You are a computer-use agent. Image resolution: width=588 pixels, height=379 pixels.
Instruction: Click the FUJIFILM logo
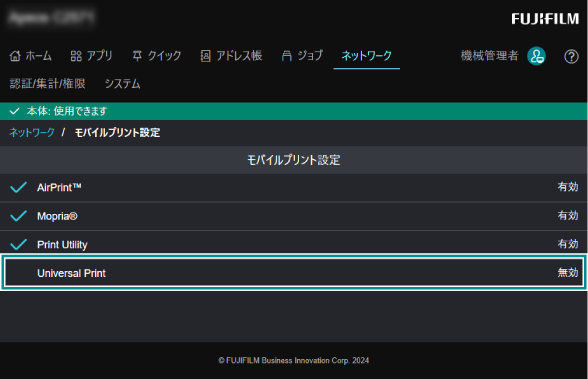click(545, 19)
